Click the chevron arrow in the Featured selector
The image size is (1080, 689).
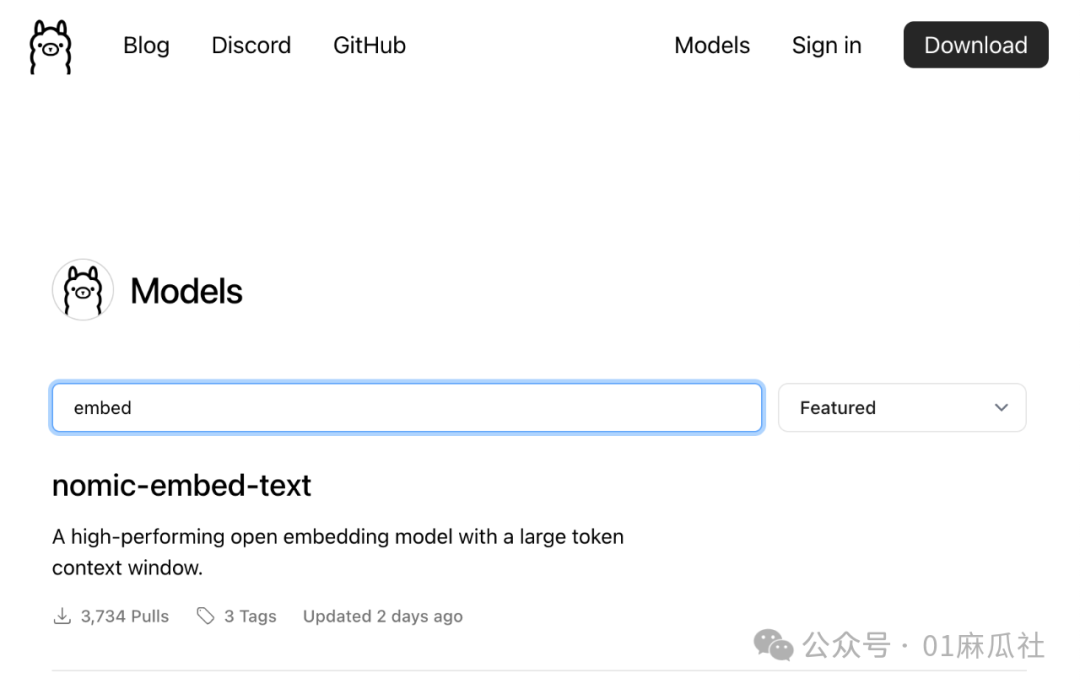tap(1001, 408)
